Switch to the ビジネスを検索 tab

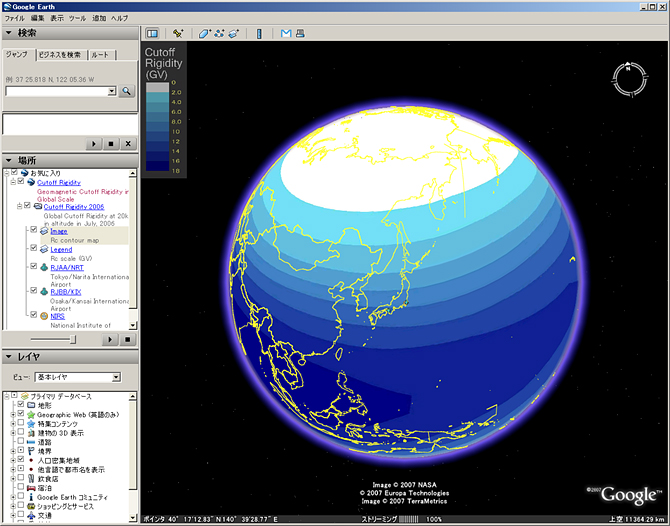click(x=60, y=55)
